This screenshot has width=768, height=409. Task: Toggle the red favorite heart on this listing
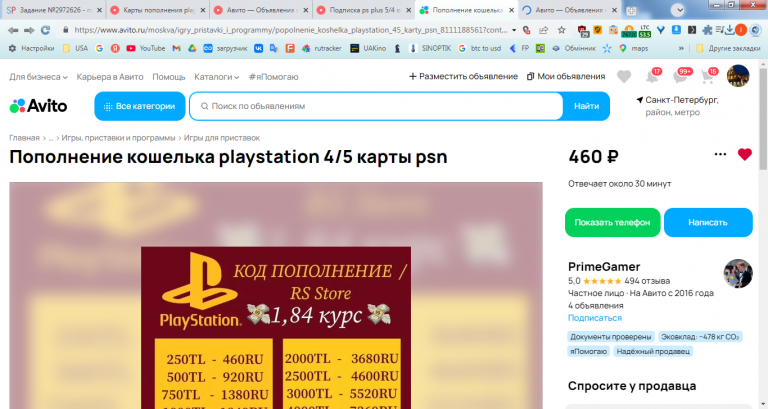coord(744,154)
